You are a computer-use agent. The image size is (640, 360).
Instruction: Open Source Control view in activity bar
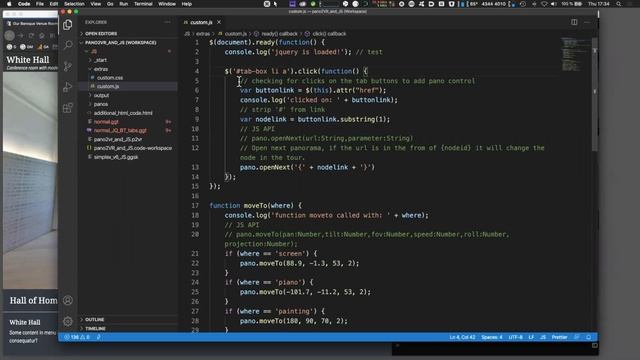click(x=68, y=66)
